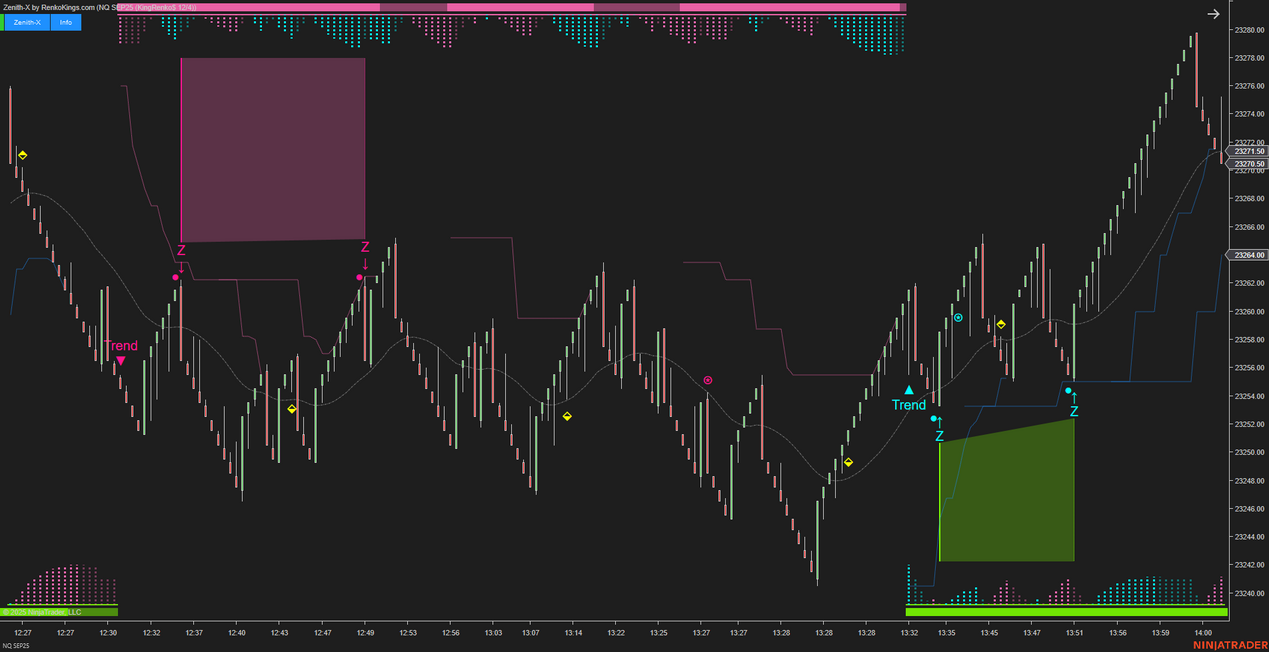Click the cyan Z arrow above green zone's left edge
This screenshot has width=1269, height=652.
tap(939, 429)
